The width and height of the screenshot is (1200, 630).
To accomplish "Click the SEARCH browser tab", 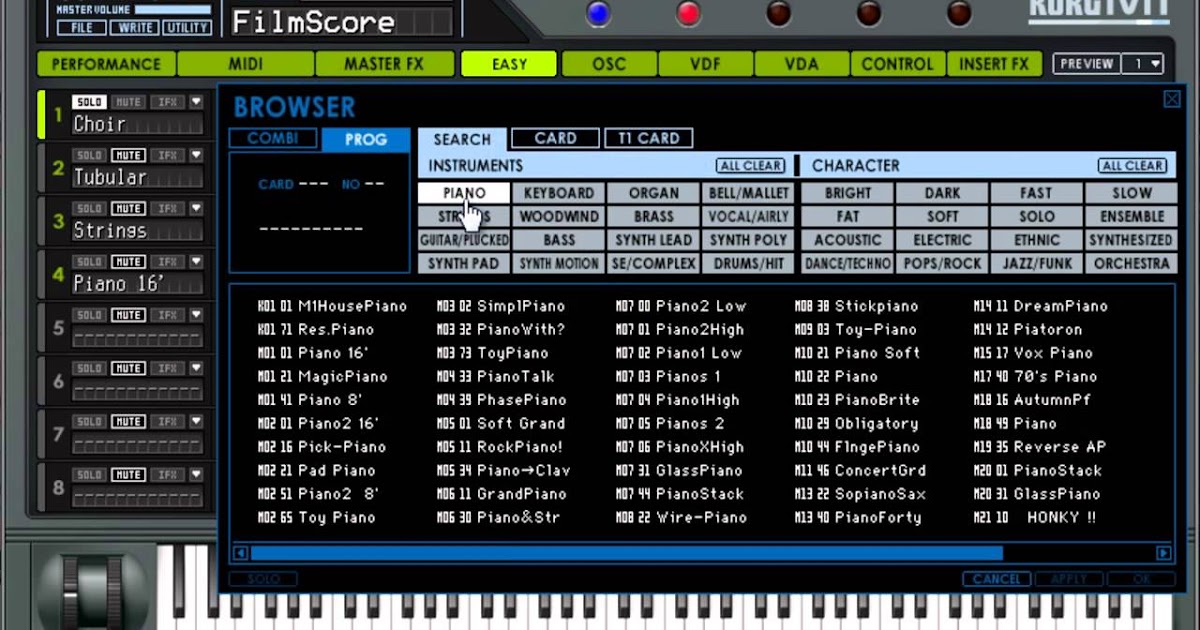I will [x=462, y=140].
